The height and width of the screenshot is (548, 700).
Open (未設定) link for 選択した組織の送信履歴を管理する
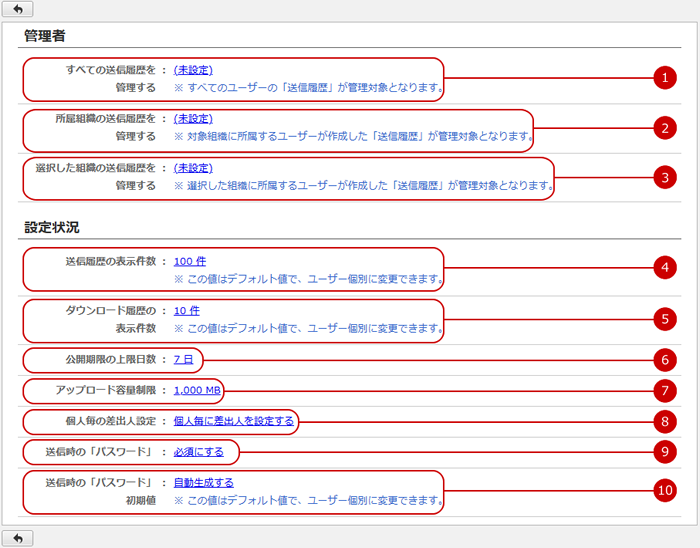coord(193,168)
